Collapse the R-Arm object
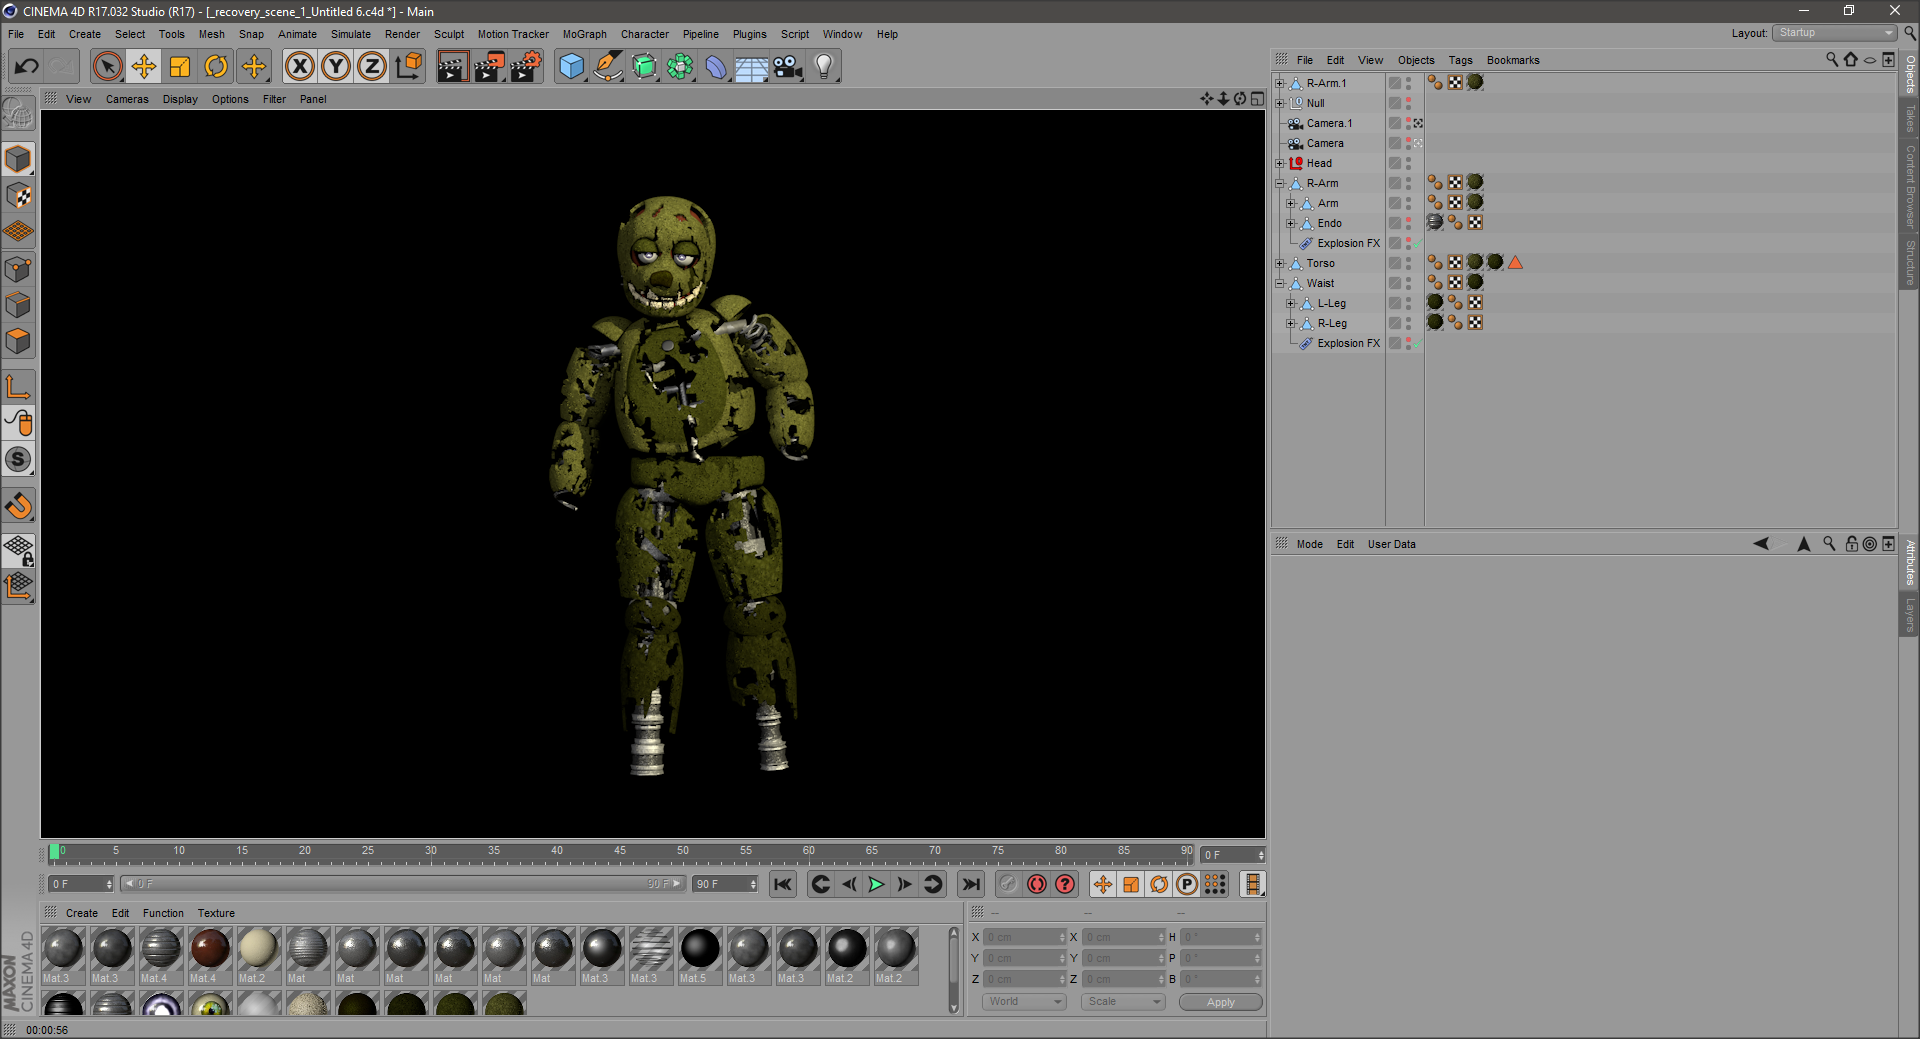The width and height of the screenshot is (1920, 1039). [1279, 183]
